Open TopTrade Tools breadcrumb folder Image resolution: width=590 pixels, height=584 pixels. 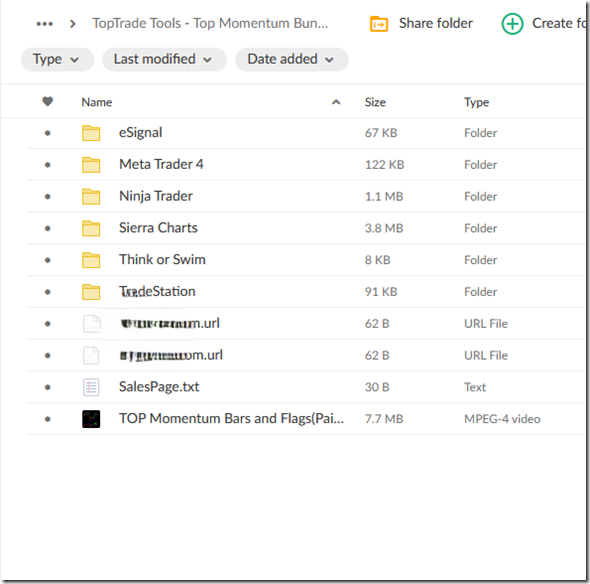210,23
